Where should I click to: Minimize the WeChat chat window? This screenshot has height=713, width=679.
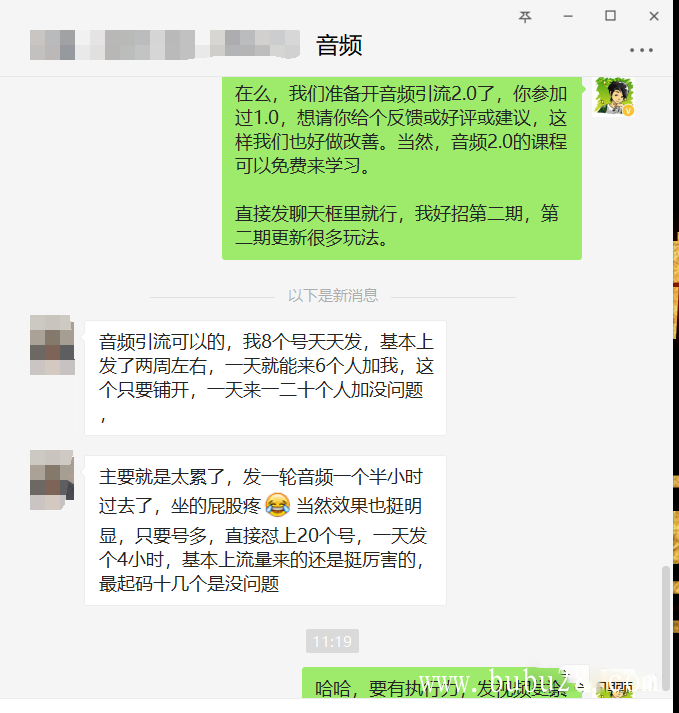[x=568, y=16]
